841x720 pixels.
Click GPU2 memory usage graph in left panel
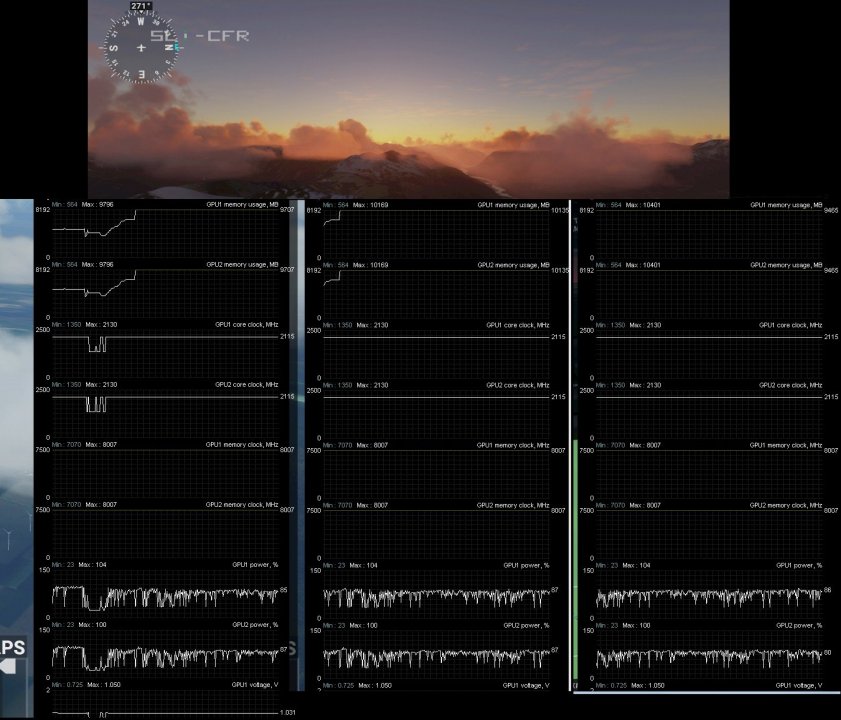click(x=165, y=294)
